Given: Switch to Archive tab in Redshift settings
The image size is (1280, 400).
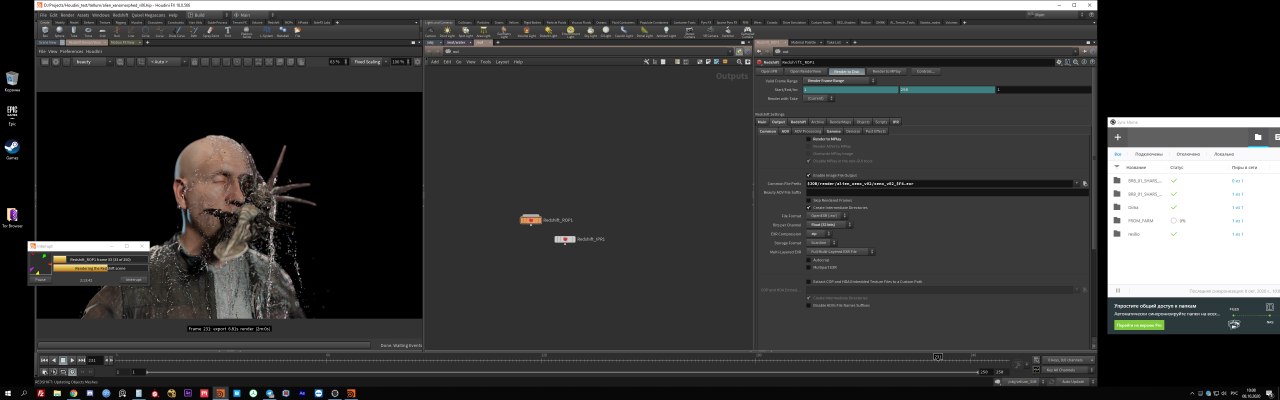Looking at the screenshot, I should click(x=817, y=122).
